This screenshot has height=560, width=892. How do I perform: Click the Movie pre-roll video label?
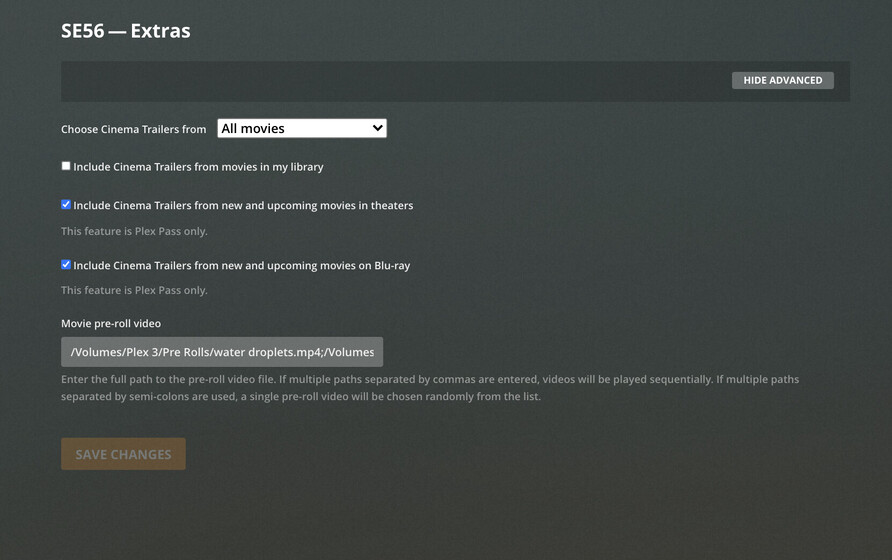tap(111, 323)
